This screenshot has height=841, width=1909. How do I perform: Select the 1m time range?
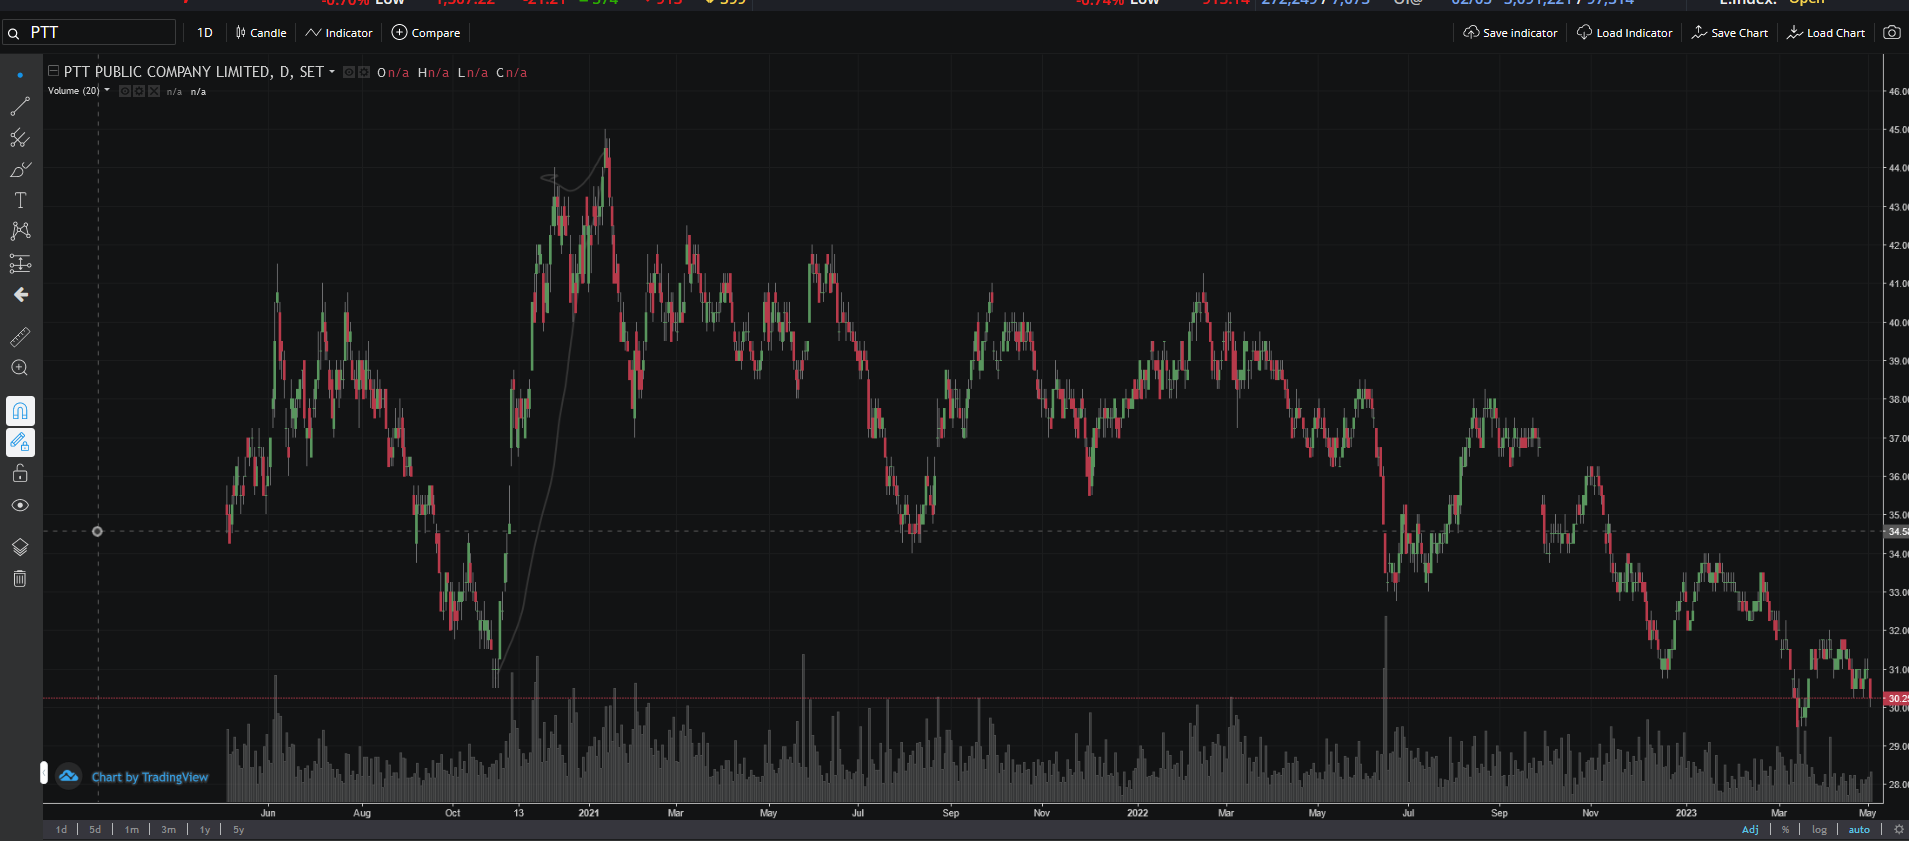[x=132, y=829]
